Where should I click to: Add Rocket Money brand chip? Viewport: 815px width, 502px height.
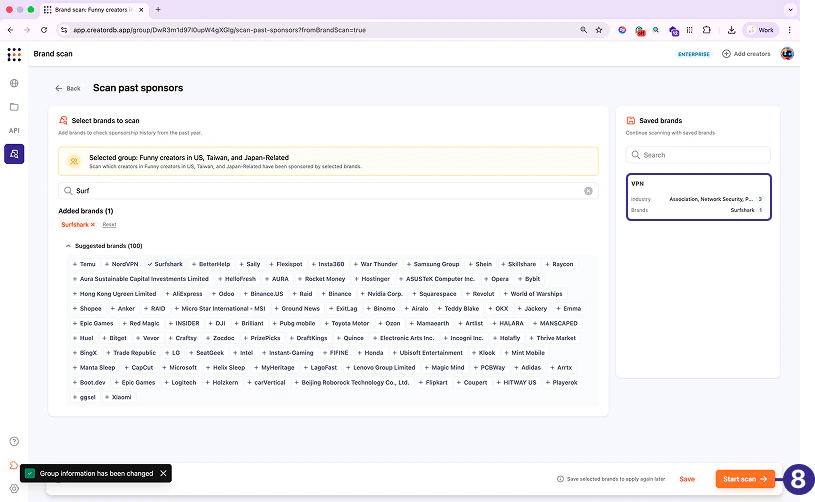point(321,279)
